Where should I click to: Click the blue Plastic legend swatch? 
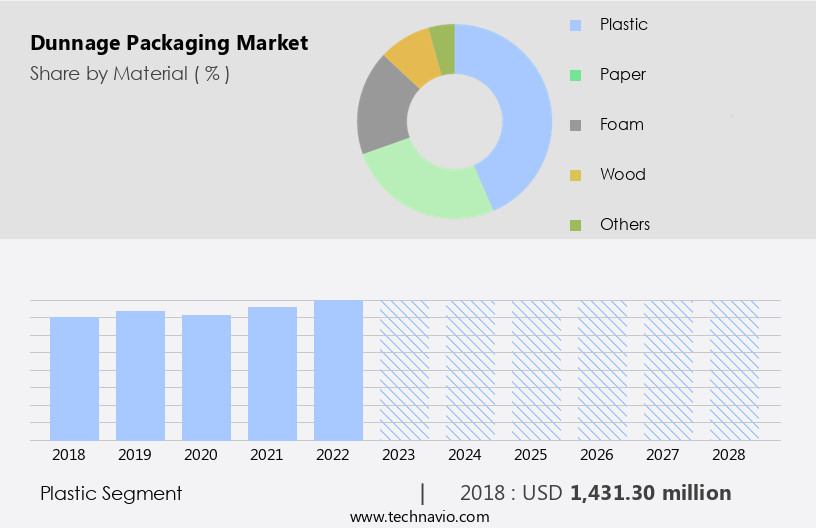point(575,25)
